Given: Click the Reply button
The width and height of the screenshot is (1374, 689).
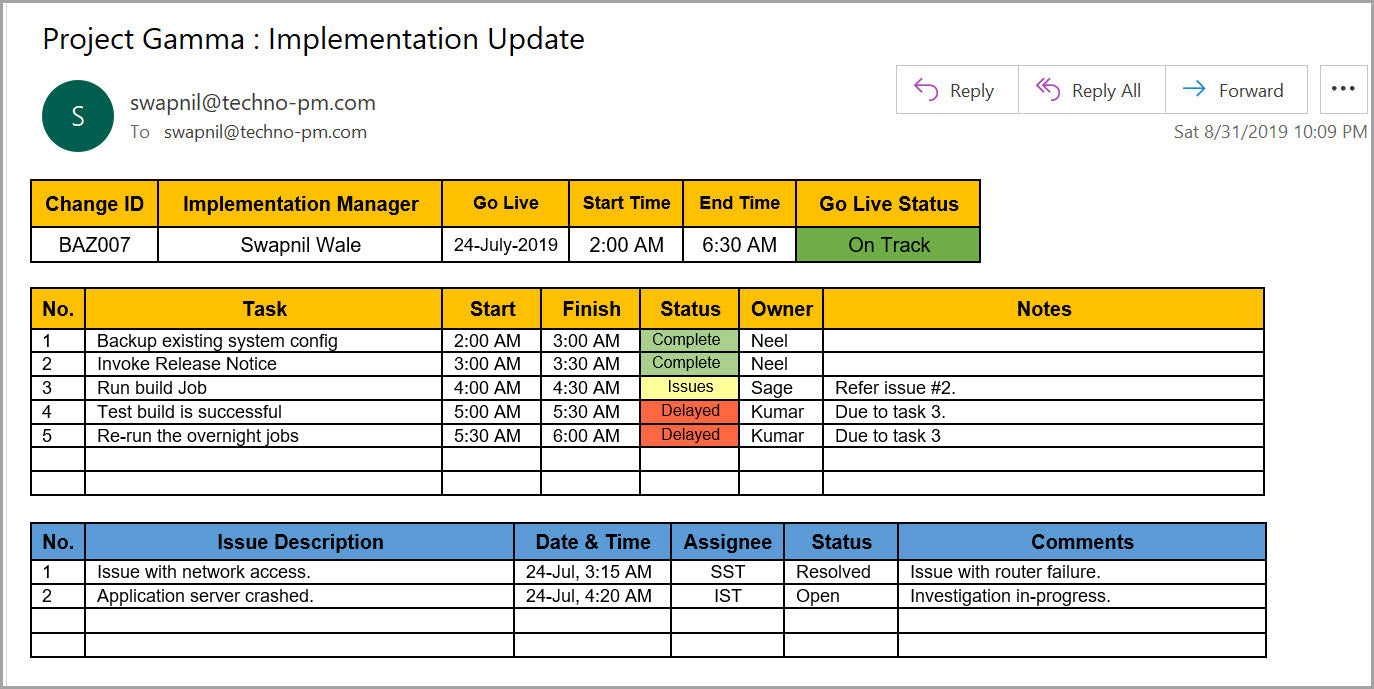Looking at the screenshot, I should tap(956, 89).
